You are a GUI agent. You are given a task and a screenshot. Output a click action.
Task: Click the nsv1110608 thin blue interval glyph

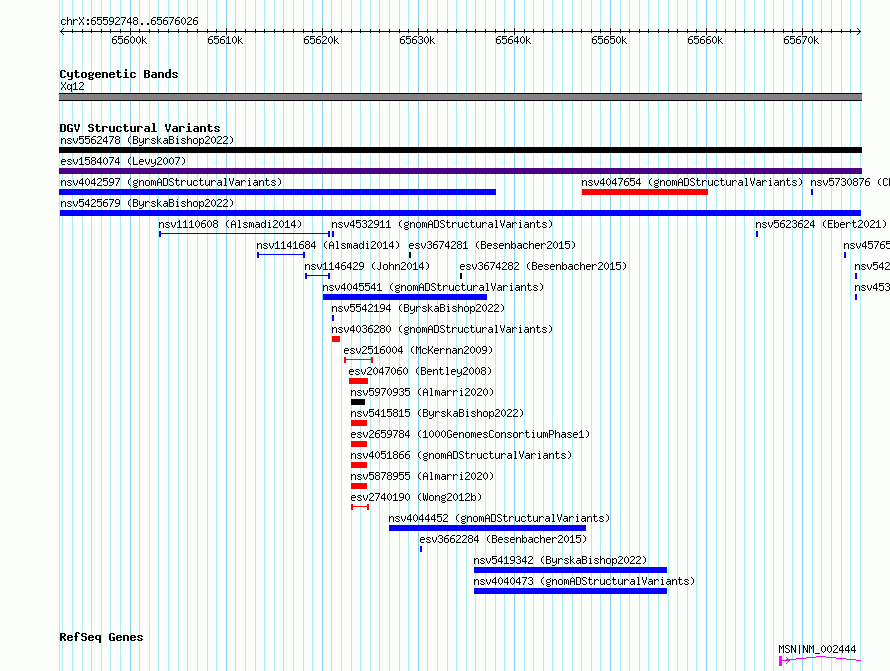tap(245, 234)
